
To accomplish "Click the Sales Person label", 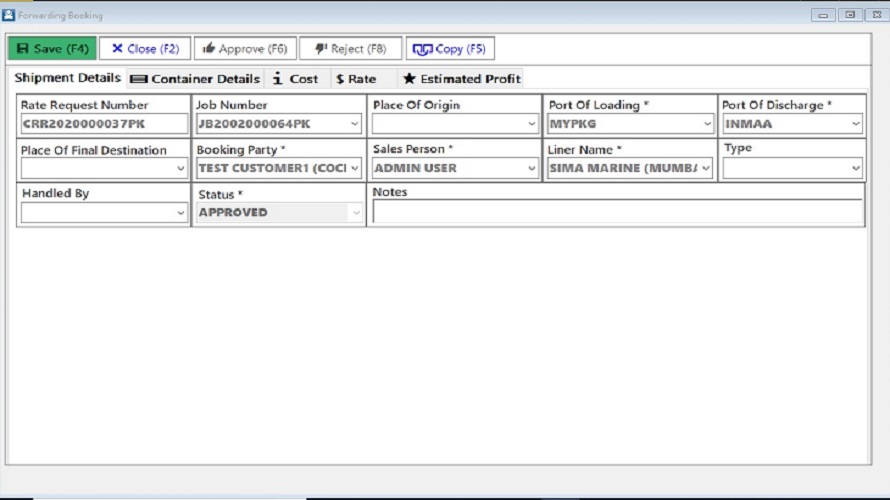I will [x=413, y=149].
